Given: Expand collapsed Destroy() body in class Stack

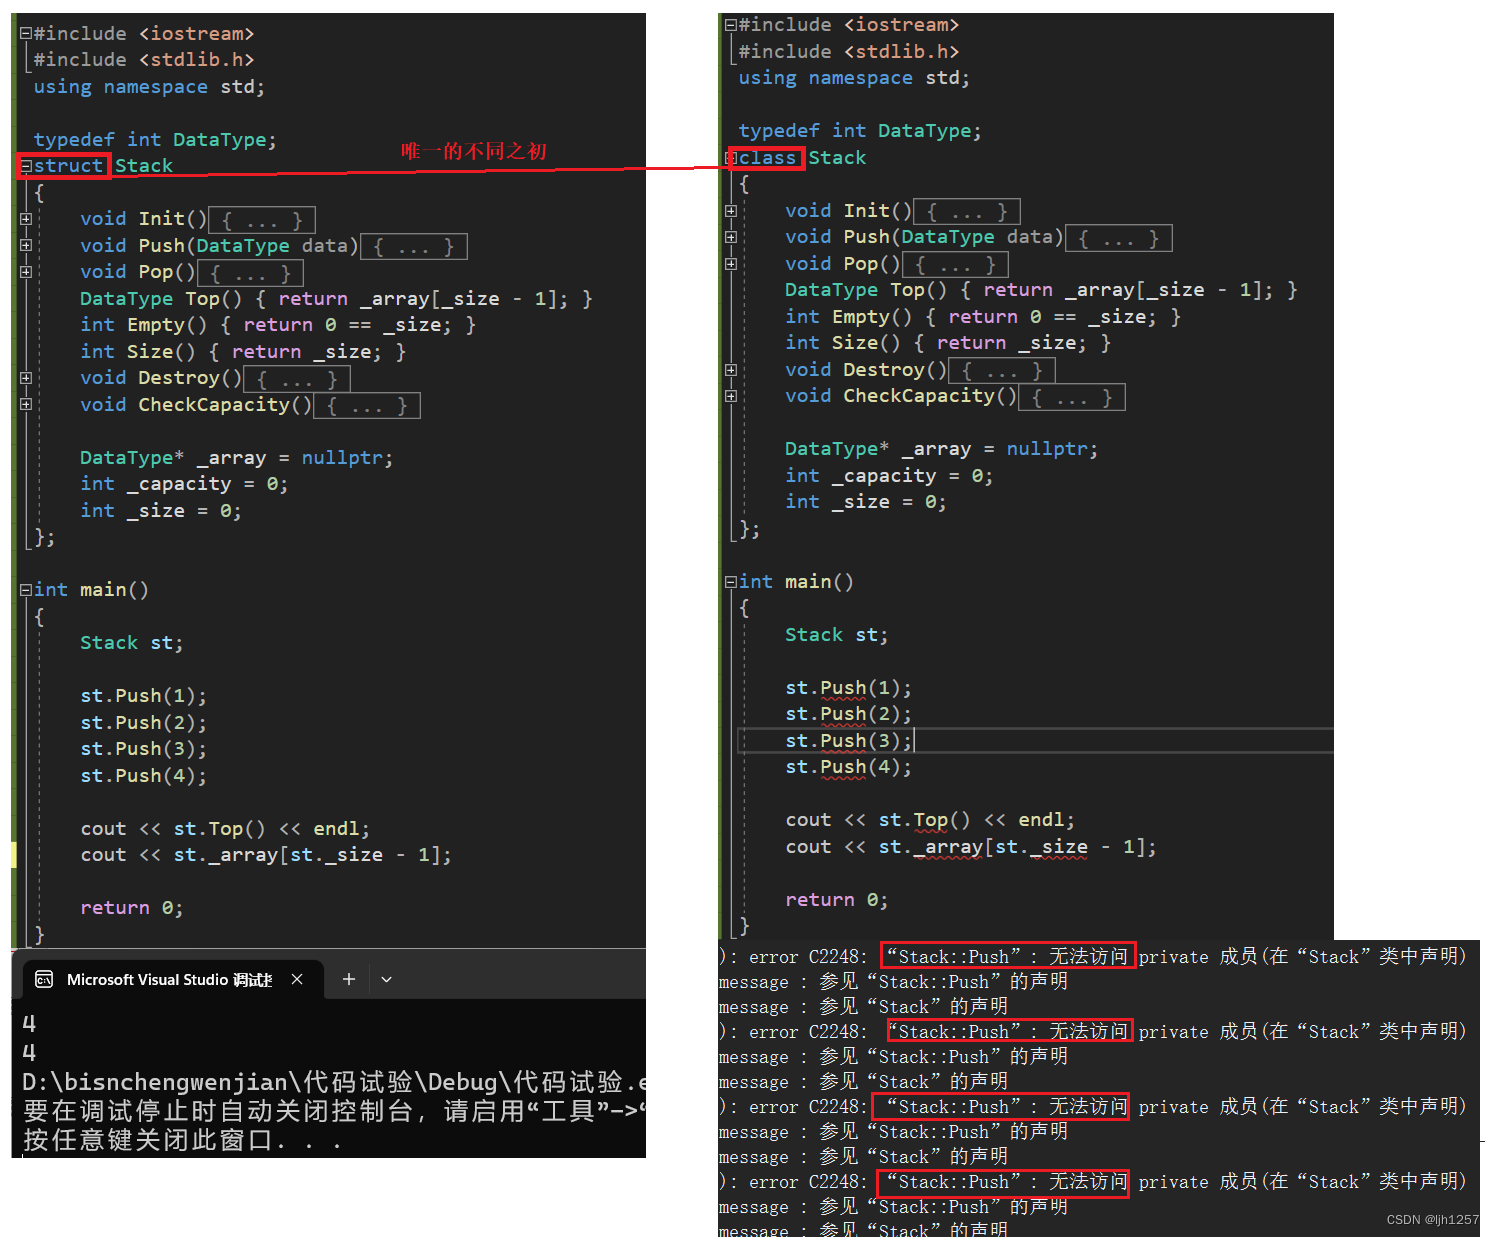Looking at the screenshot, I should (731, 370).
